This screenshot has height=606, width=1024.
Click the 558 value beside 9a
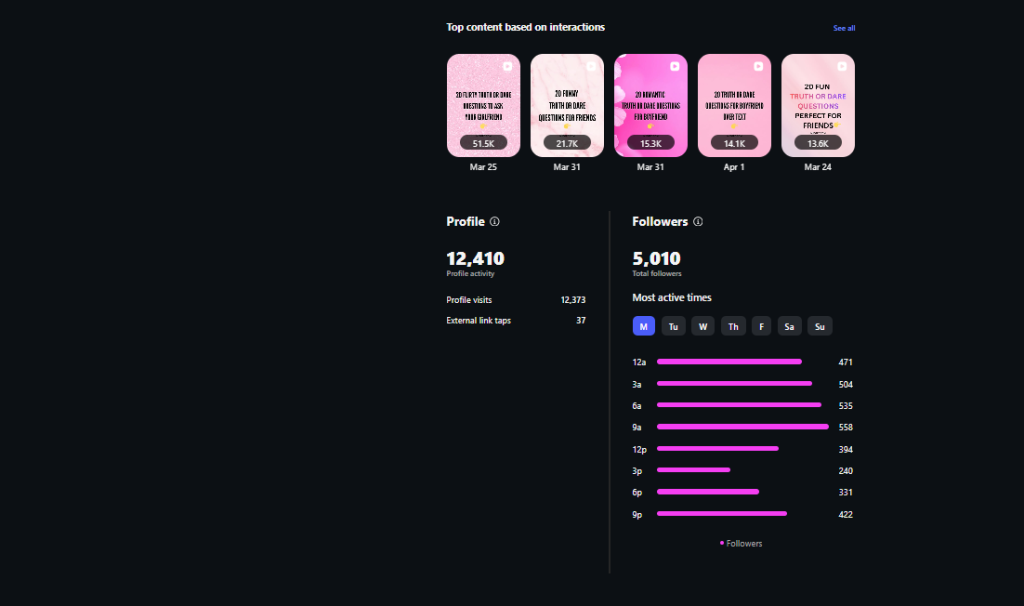(845, 427)
